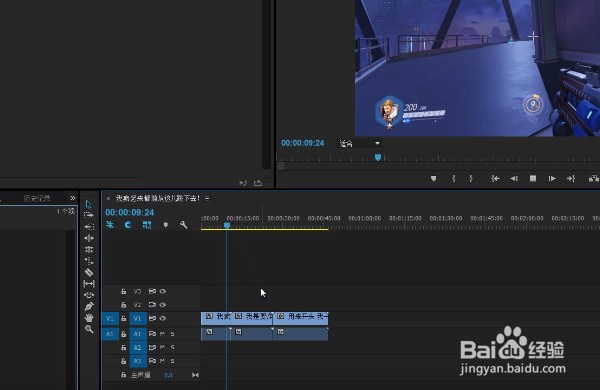
Task: Hide V3 track output eye
Action: [x=163, y=291]
